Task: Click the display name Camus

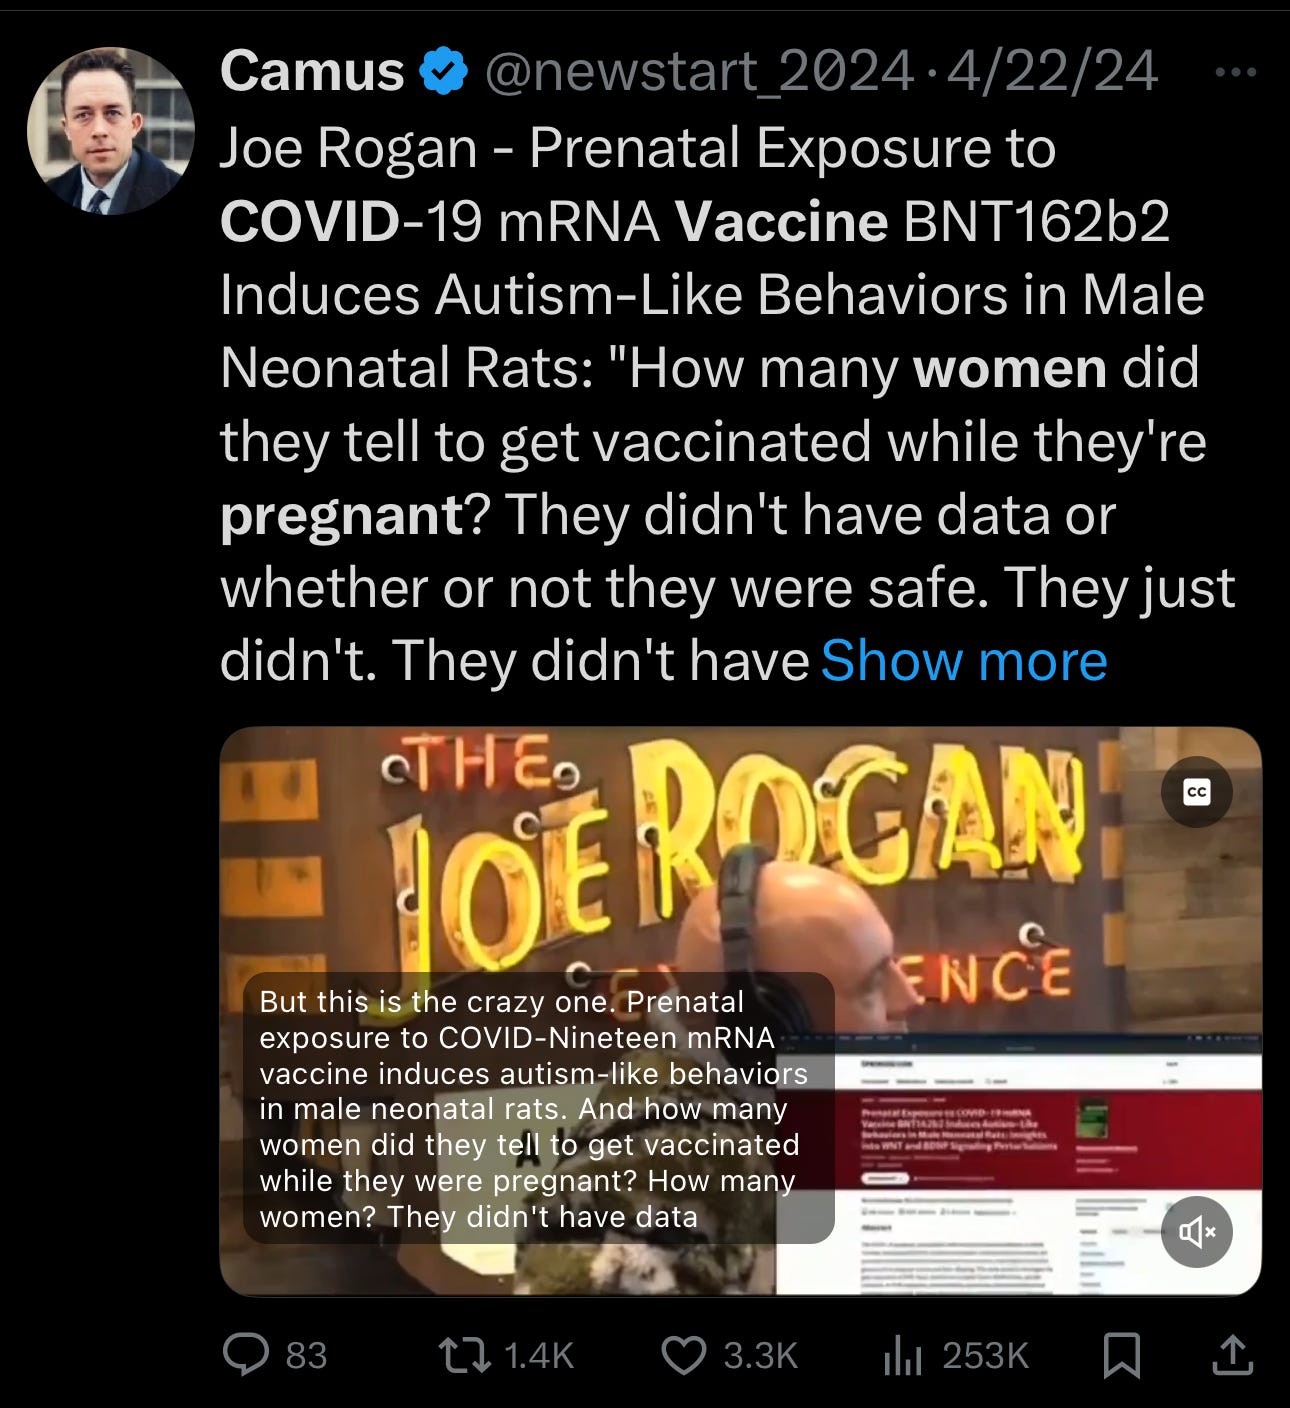Action: pyautogui.click(x=312, y=72)
